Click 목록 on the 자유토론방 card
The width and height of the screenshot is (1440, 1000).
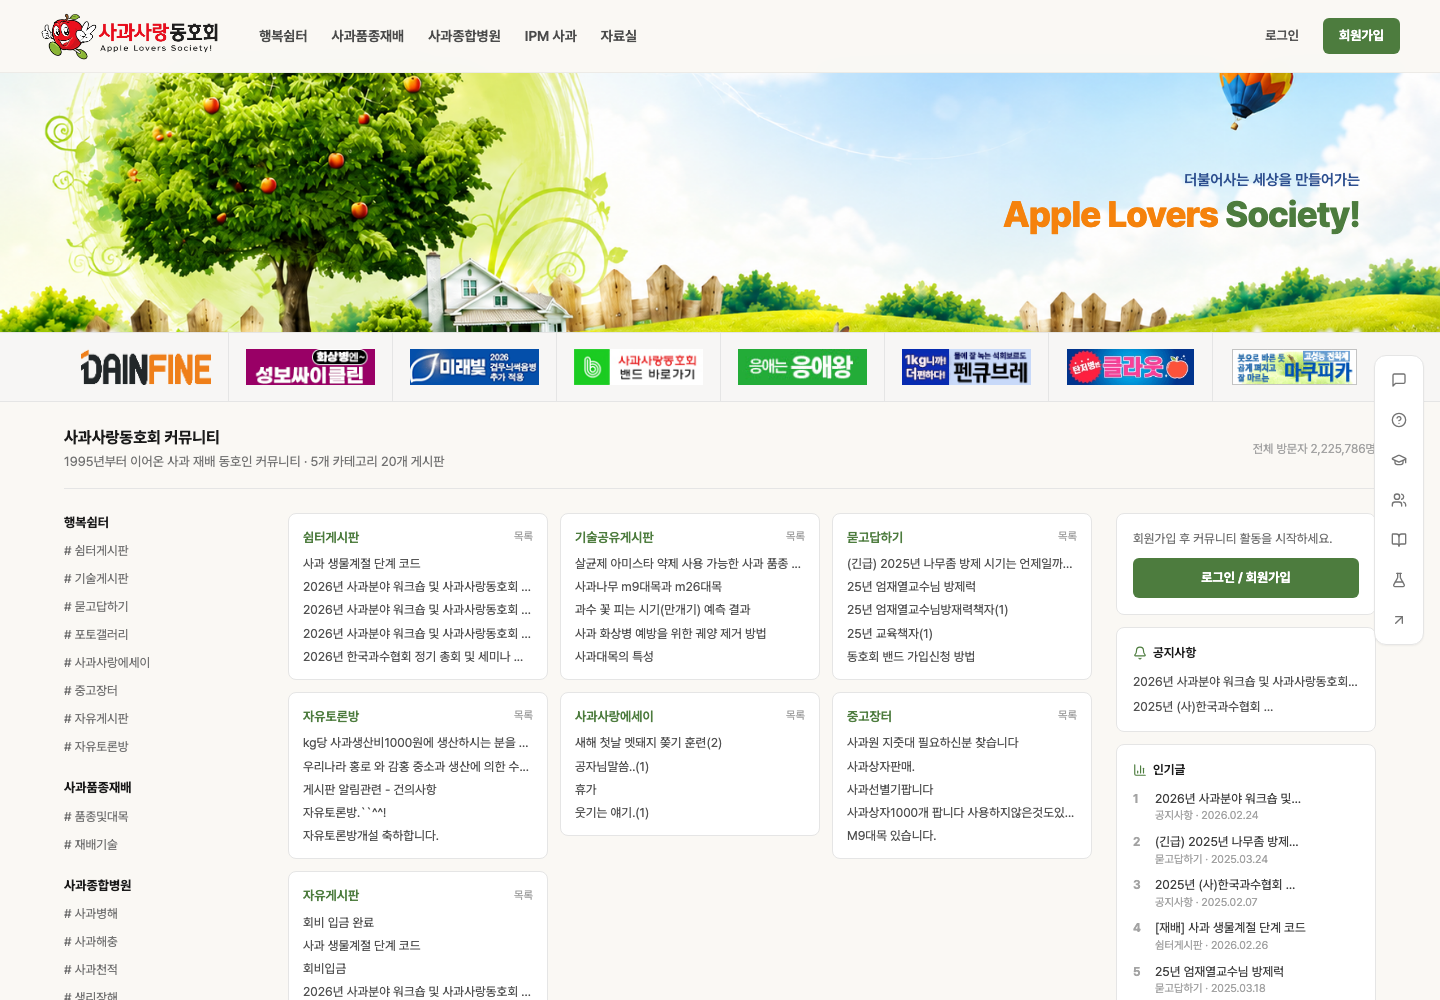point(523,715)
